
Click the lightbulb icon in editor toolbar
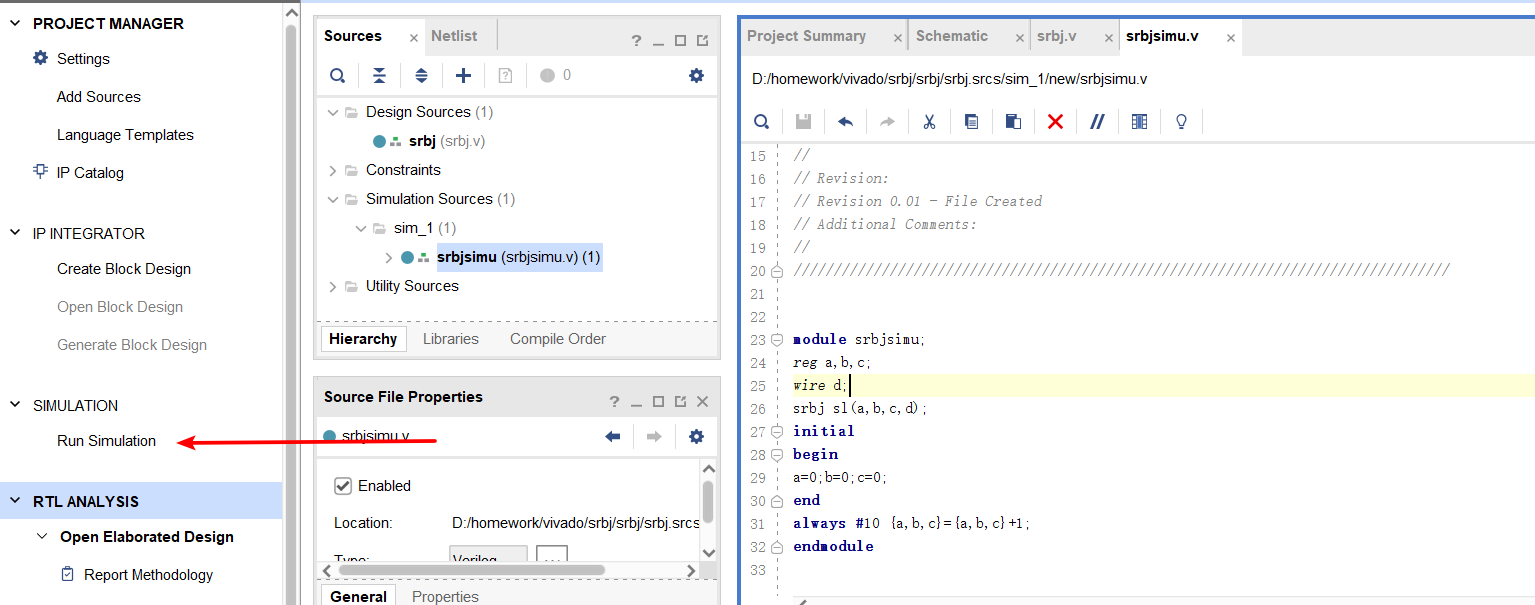(1181, 121)
